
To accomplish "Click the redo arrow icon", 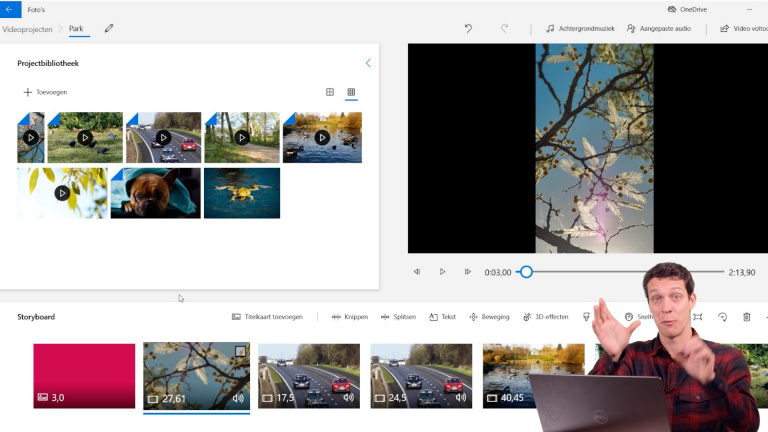I will (504, 29).
